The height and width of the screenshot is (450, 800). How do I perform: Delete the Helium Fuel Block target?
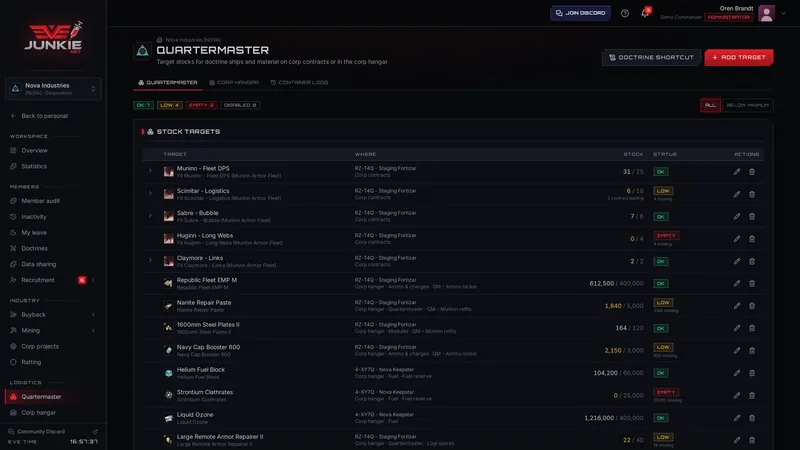point(752,373)
